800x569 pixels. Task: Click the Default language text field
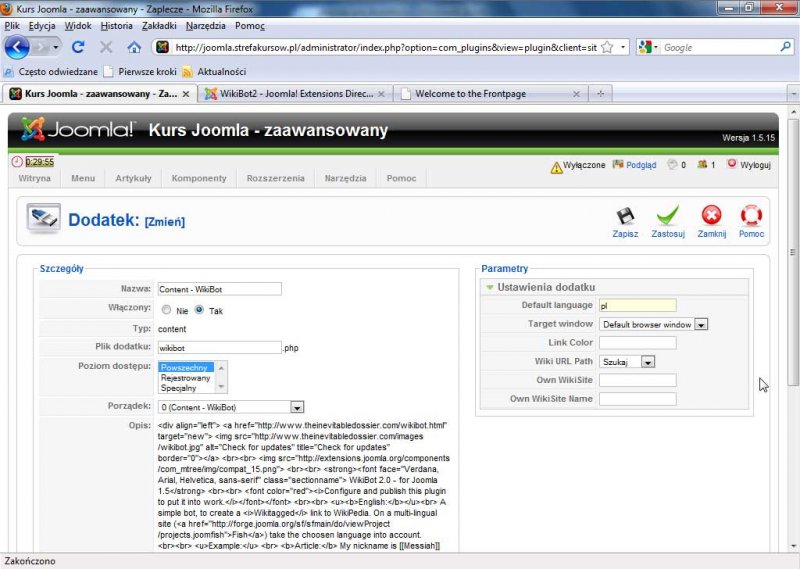coord(637,306)
